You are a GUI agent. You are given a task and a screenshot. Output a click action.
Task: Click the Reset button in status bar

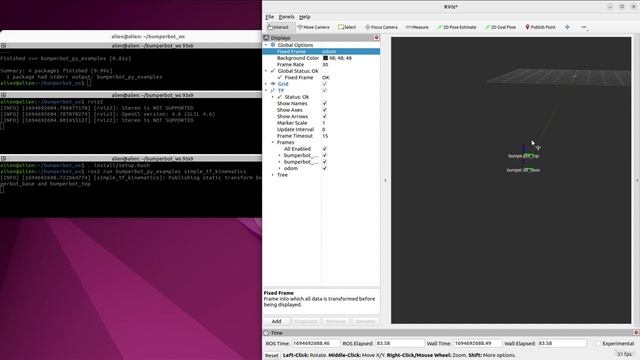click(271, 355)
